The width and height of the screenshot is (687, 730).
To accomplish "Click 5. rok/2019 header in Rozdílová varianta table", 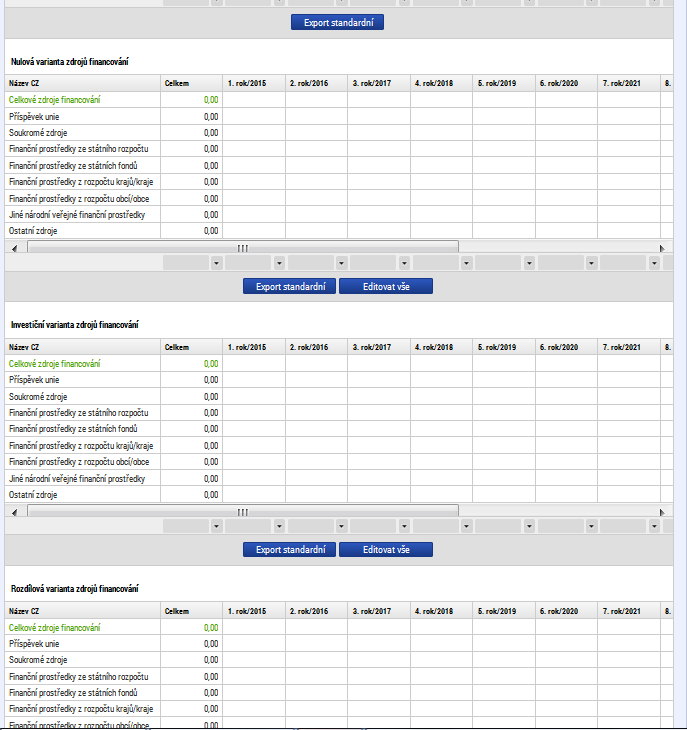I will point(504,611).
